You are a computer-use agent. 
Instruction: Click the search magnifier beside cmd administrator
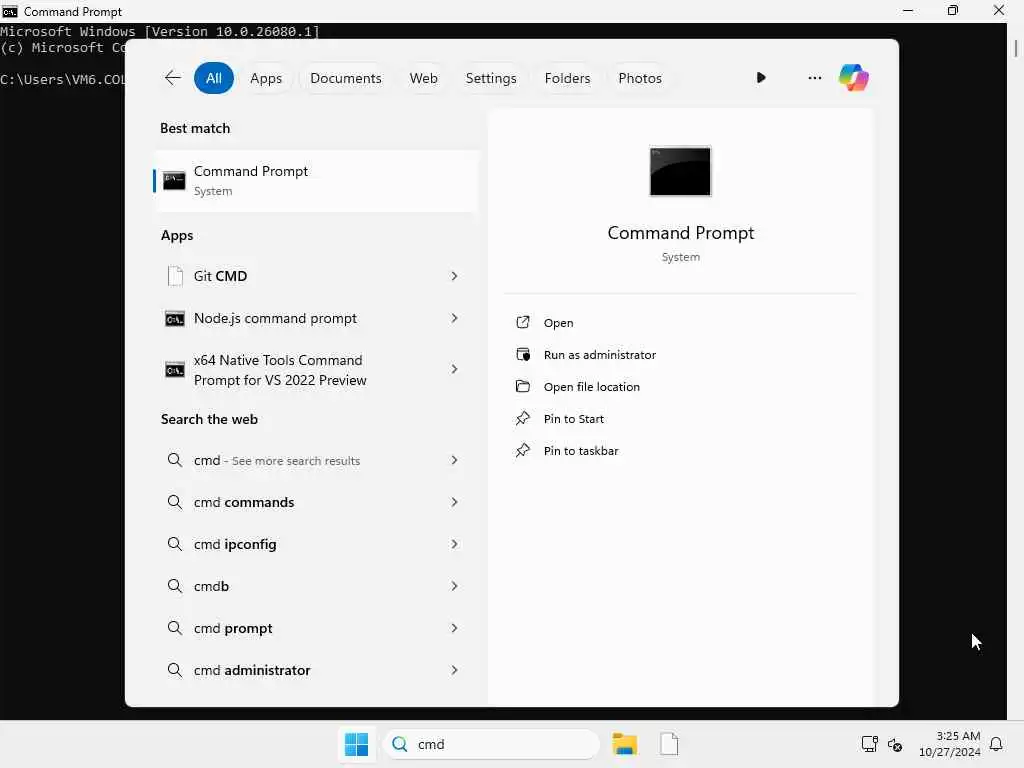[x=174, y=669]
